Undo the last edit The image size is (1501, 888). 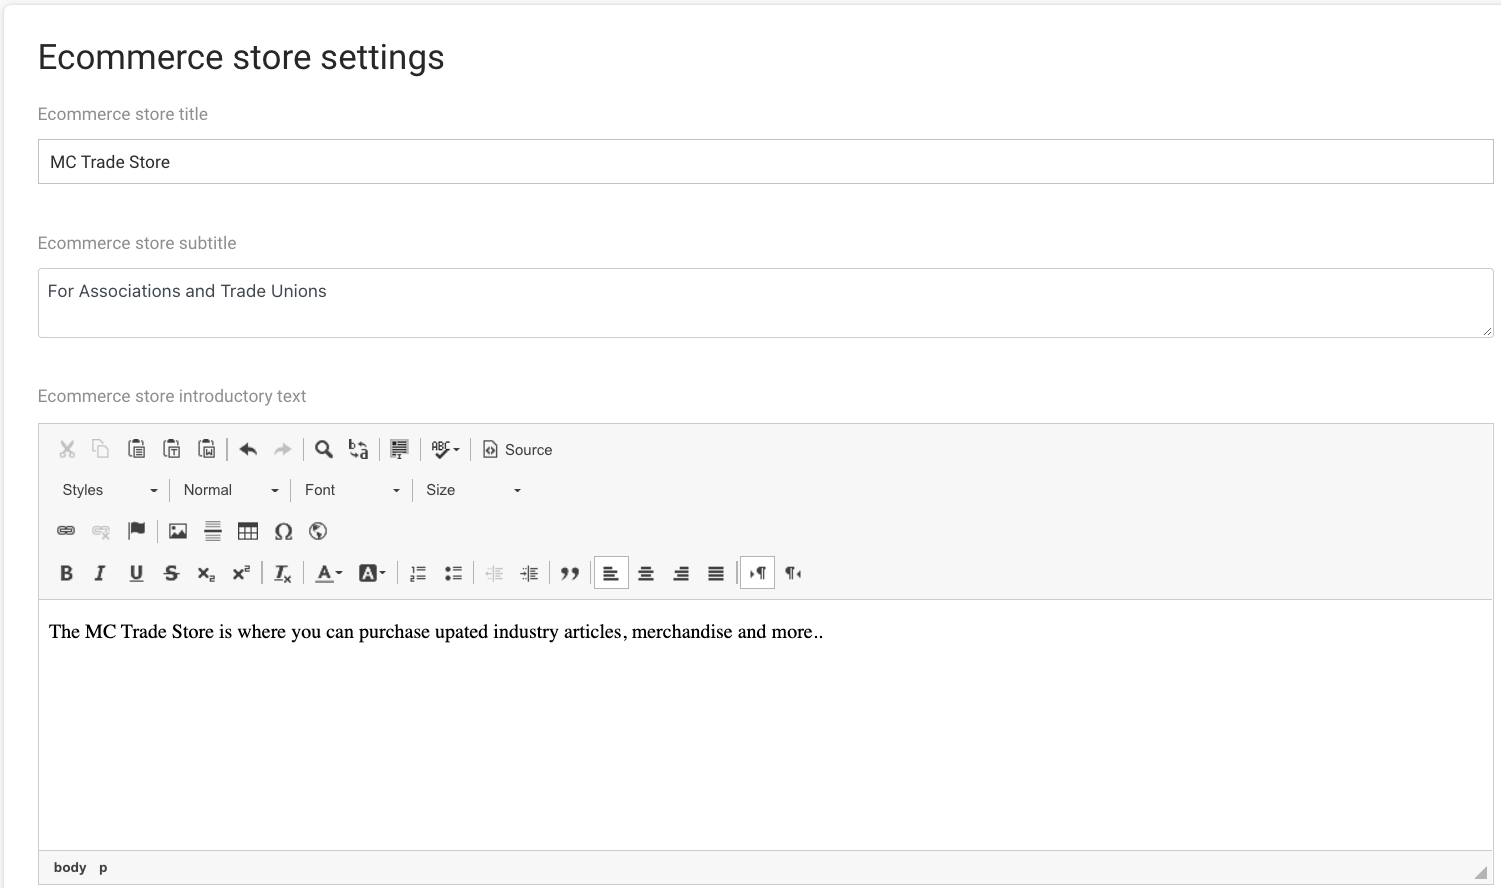(x=248, y=450)
